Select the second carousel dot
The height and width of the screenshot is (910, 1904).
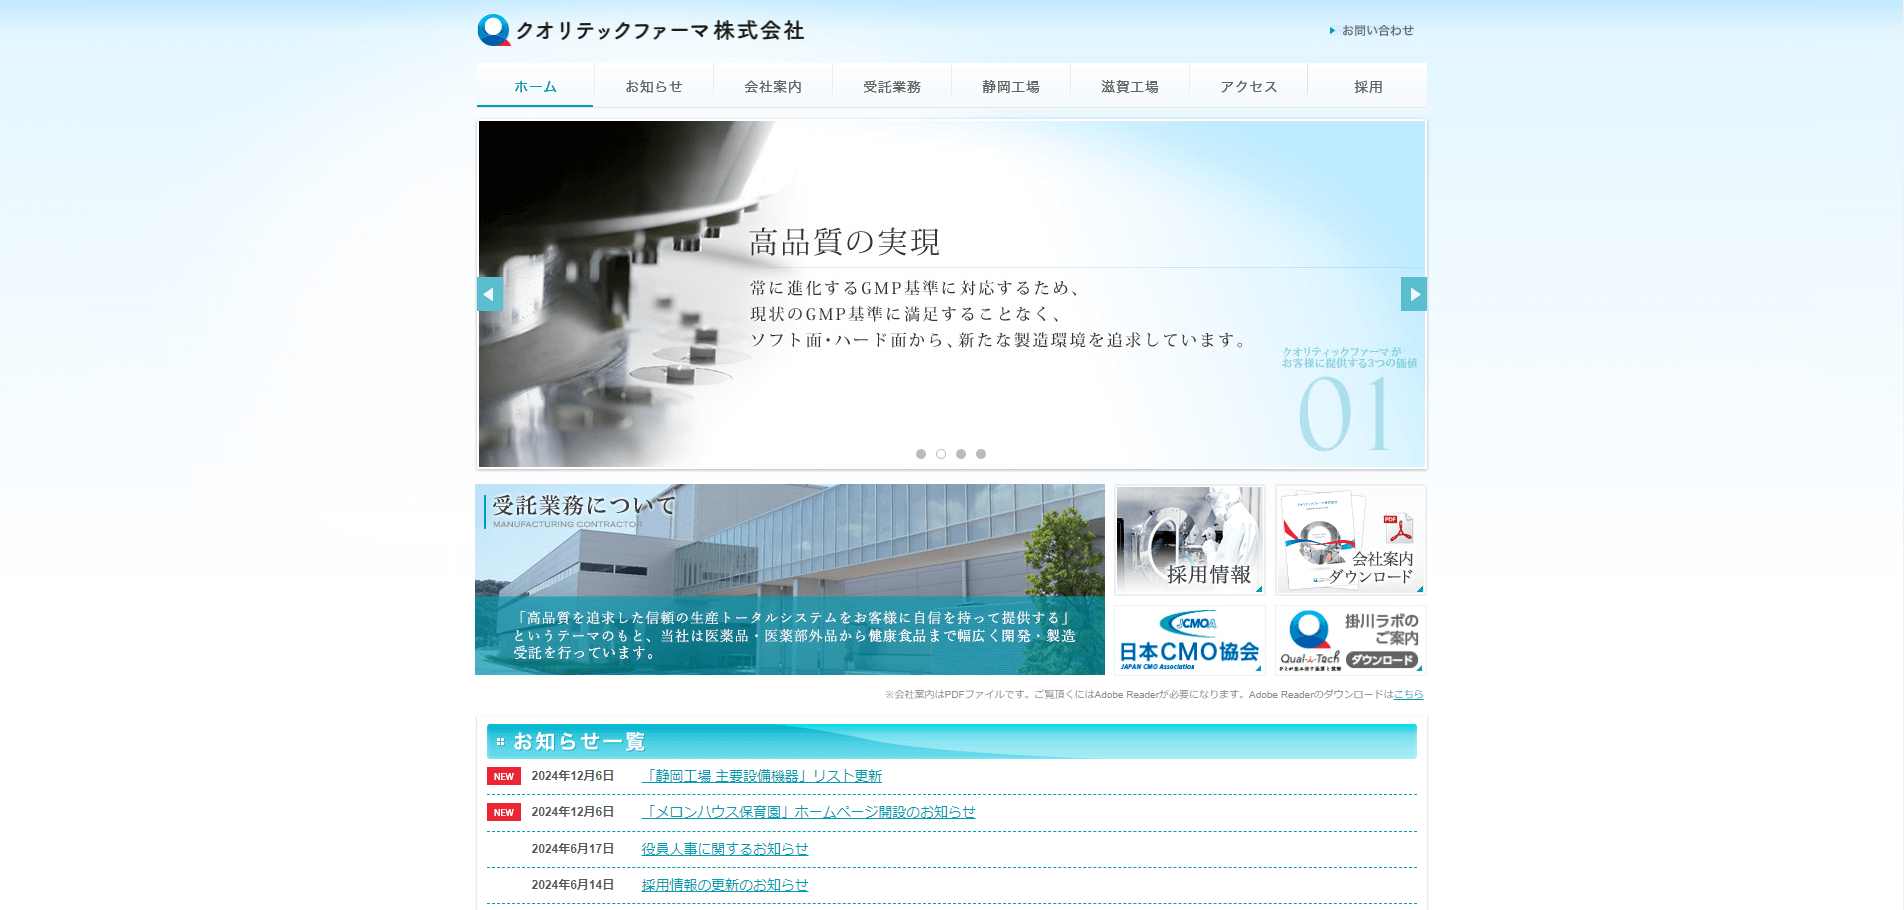point(941,454)
